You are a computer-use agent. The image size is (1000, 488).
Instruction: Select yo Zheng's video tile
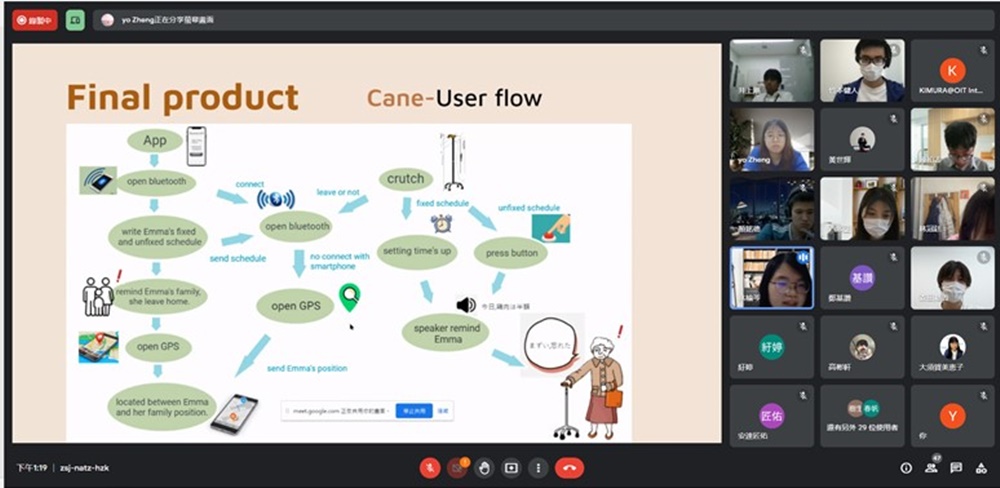(770, 140)
